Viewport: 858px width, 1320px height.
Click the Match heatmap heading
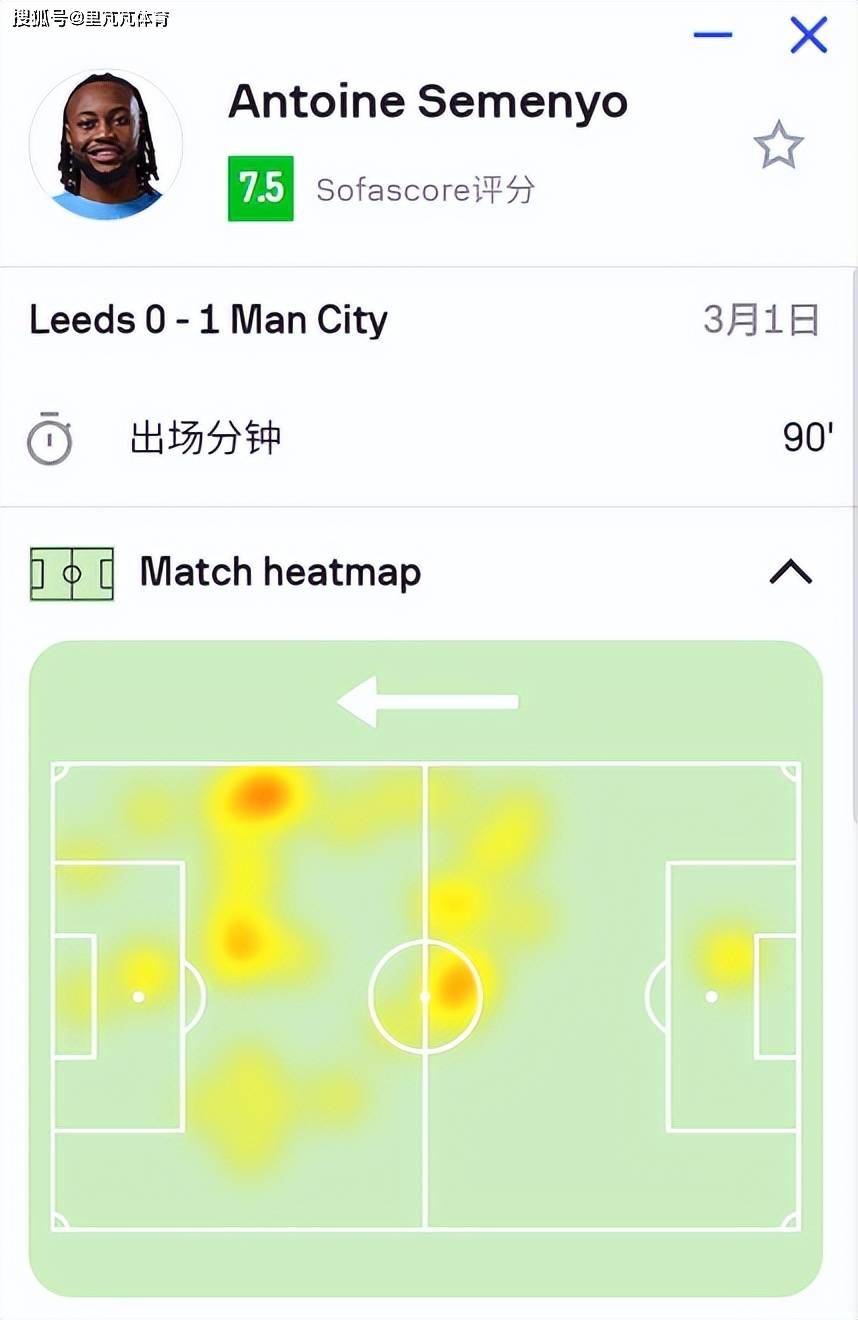[280, 572]
